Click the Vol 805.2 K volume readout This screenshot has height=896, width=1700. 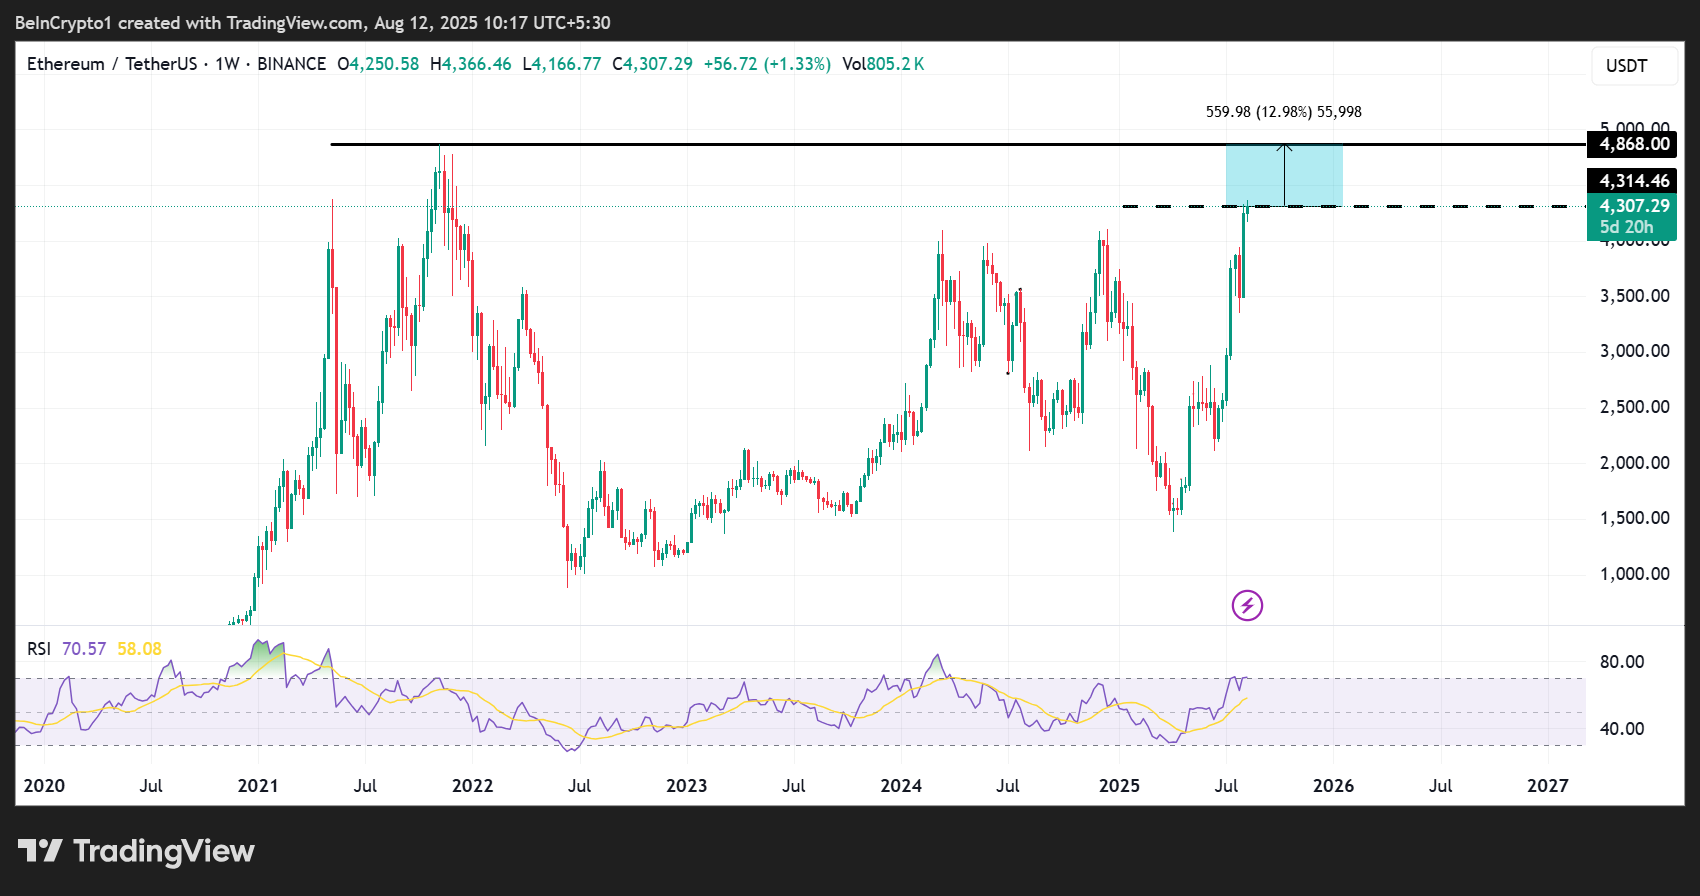883,64
